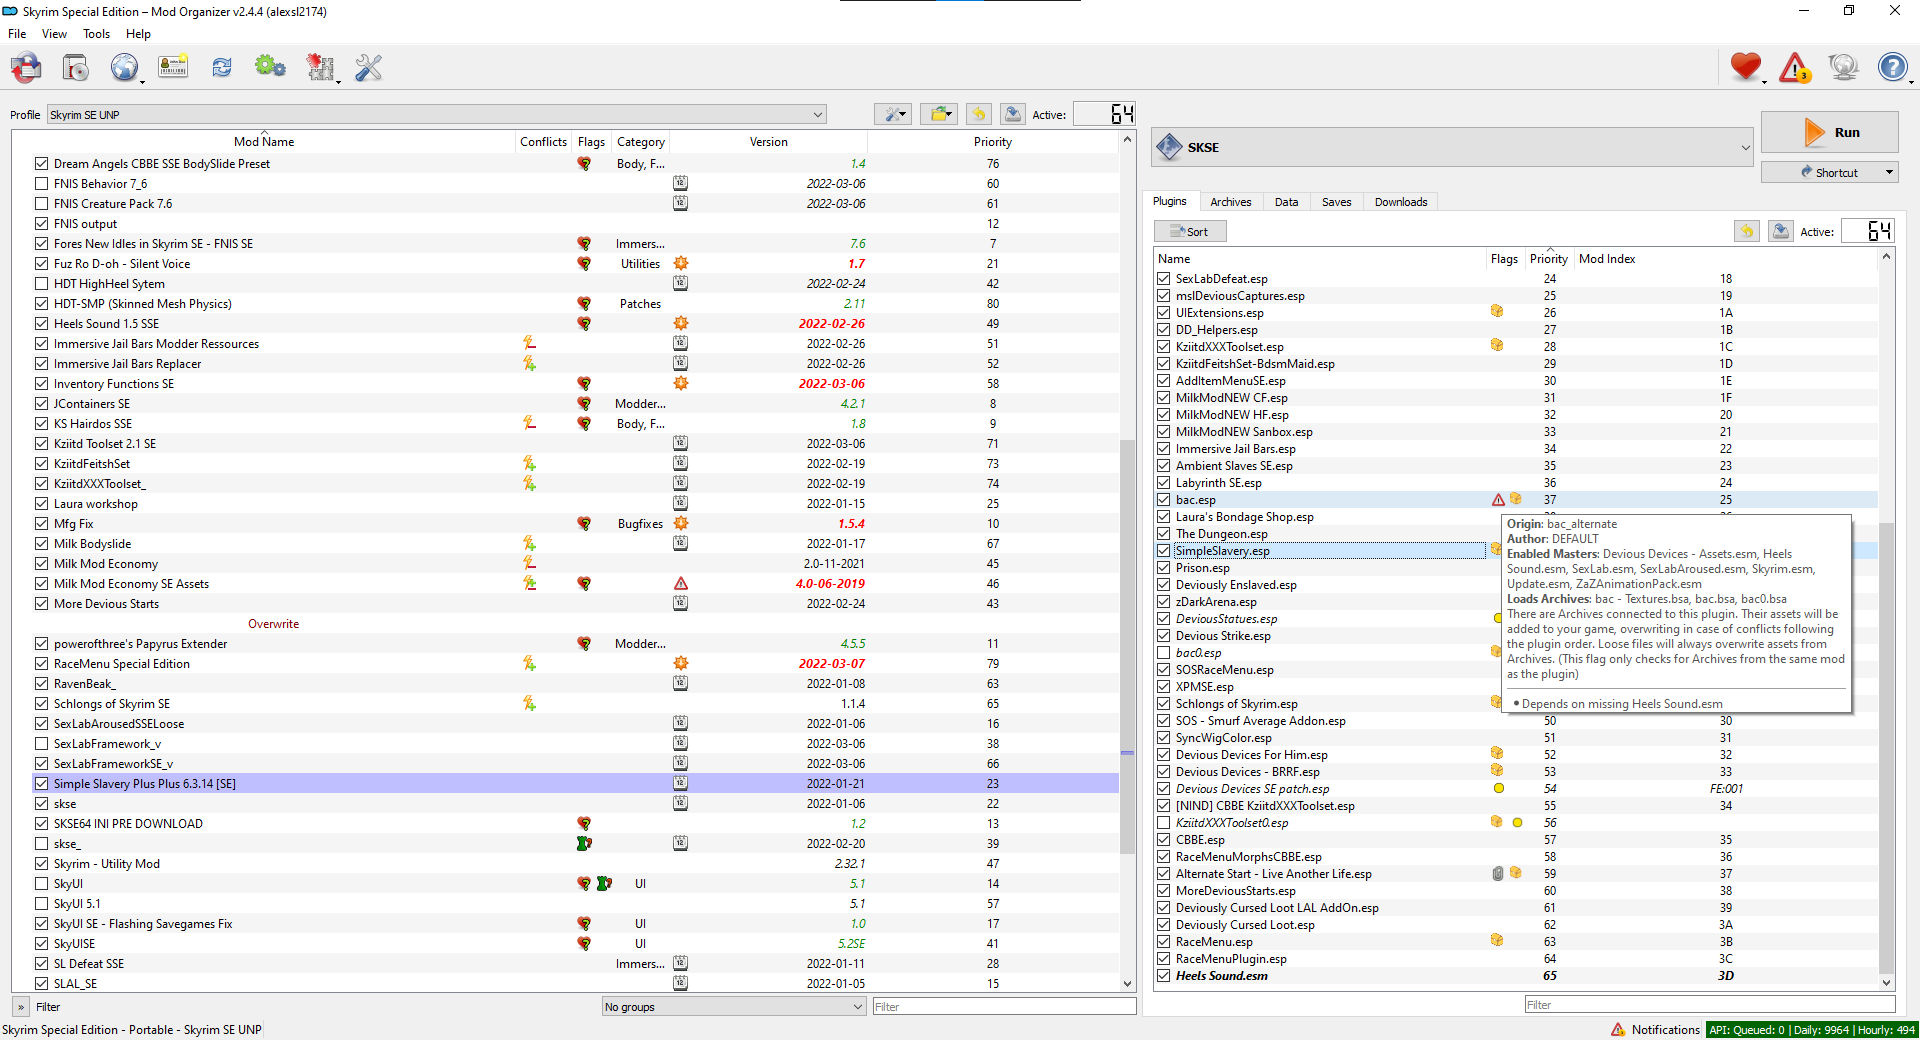Open the Profile Skyrim SE UNP dropdown
The image size is (1920, 1040).
pyautogui.click(x=436, y=115)
